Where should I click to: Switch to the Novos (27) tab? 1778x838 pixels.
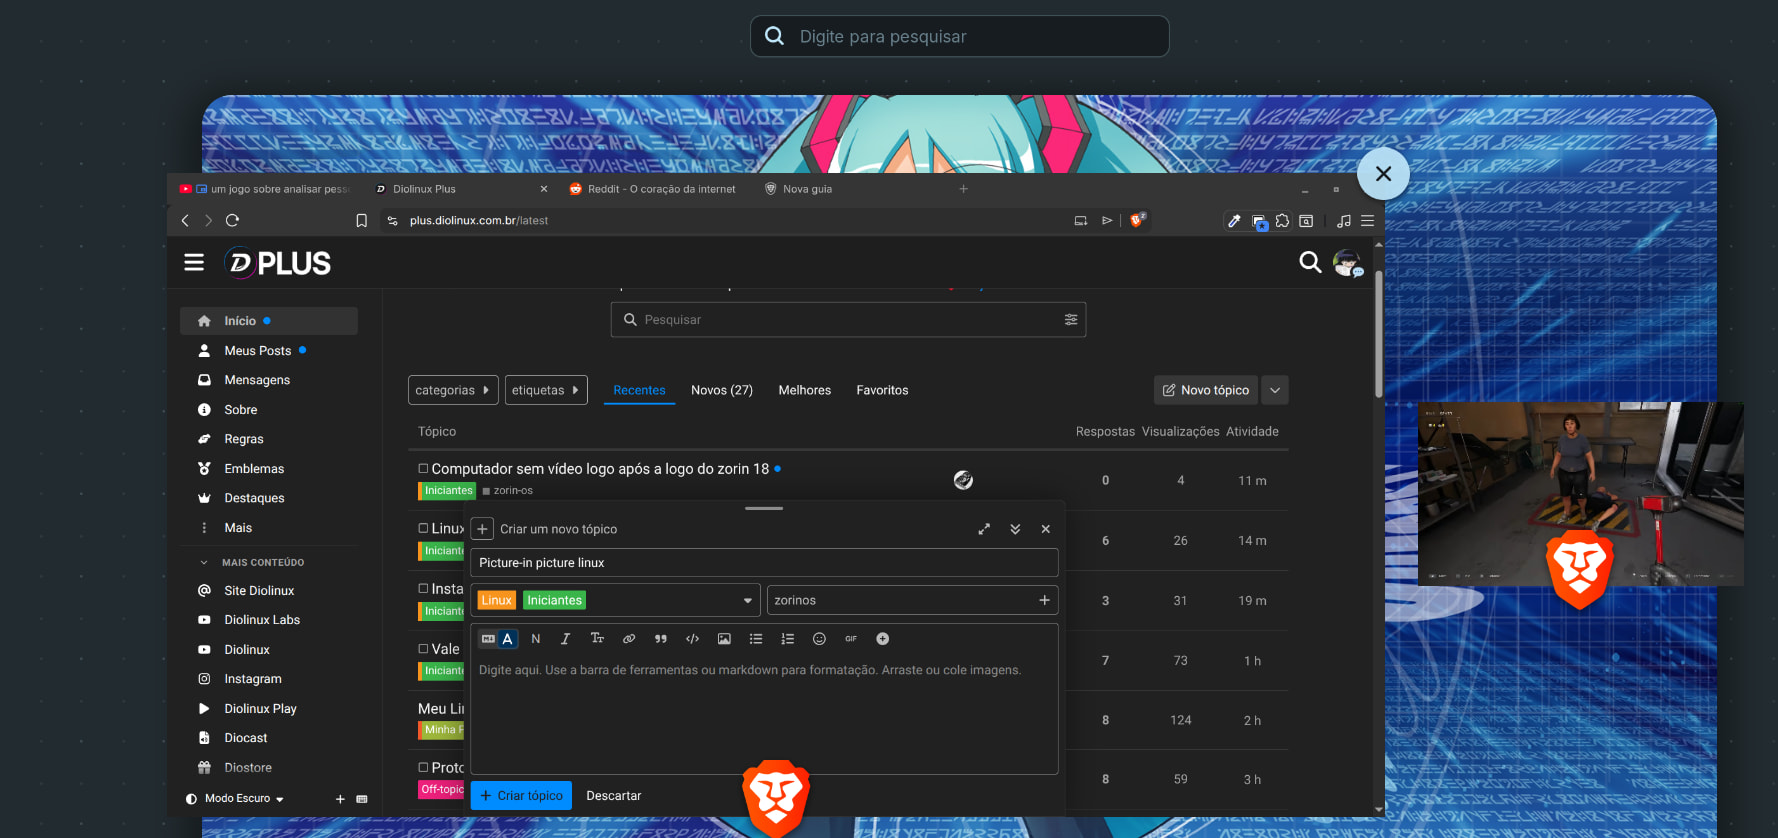[721, 390]
